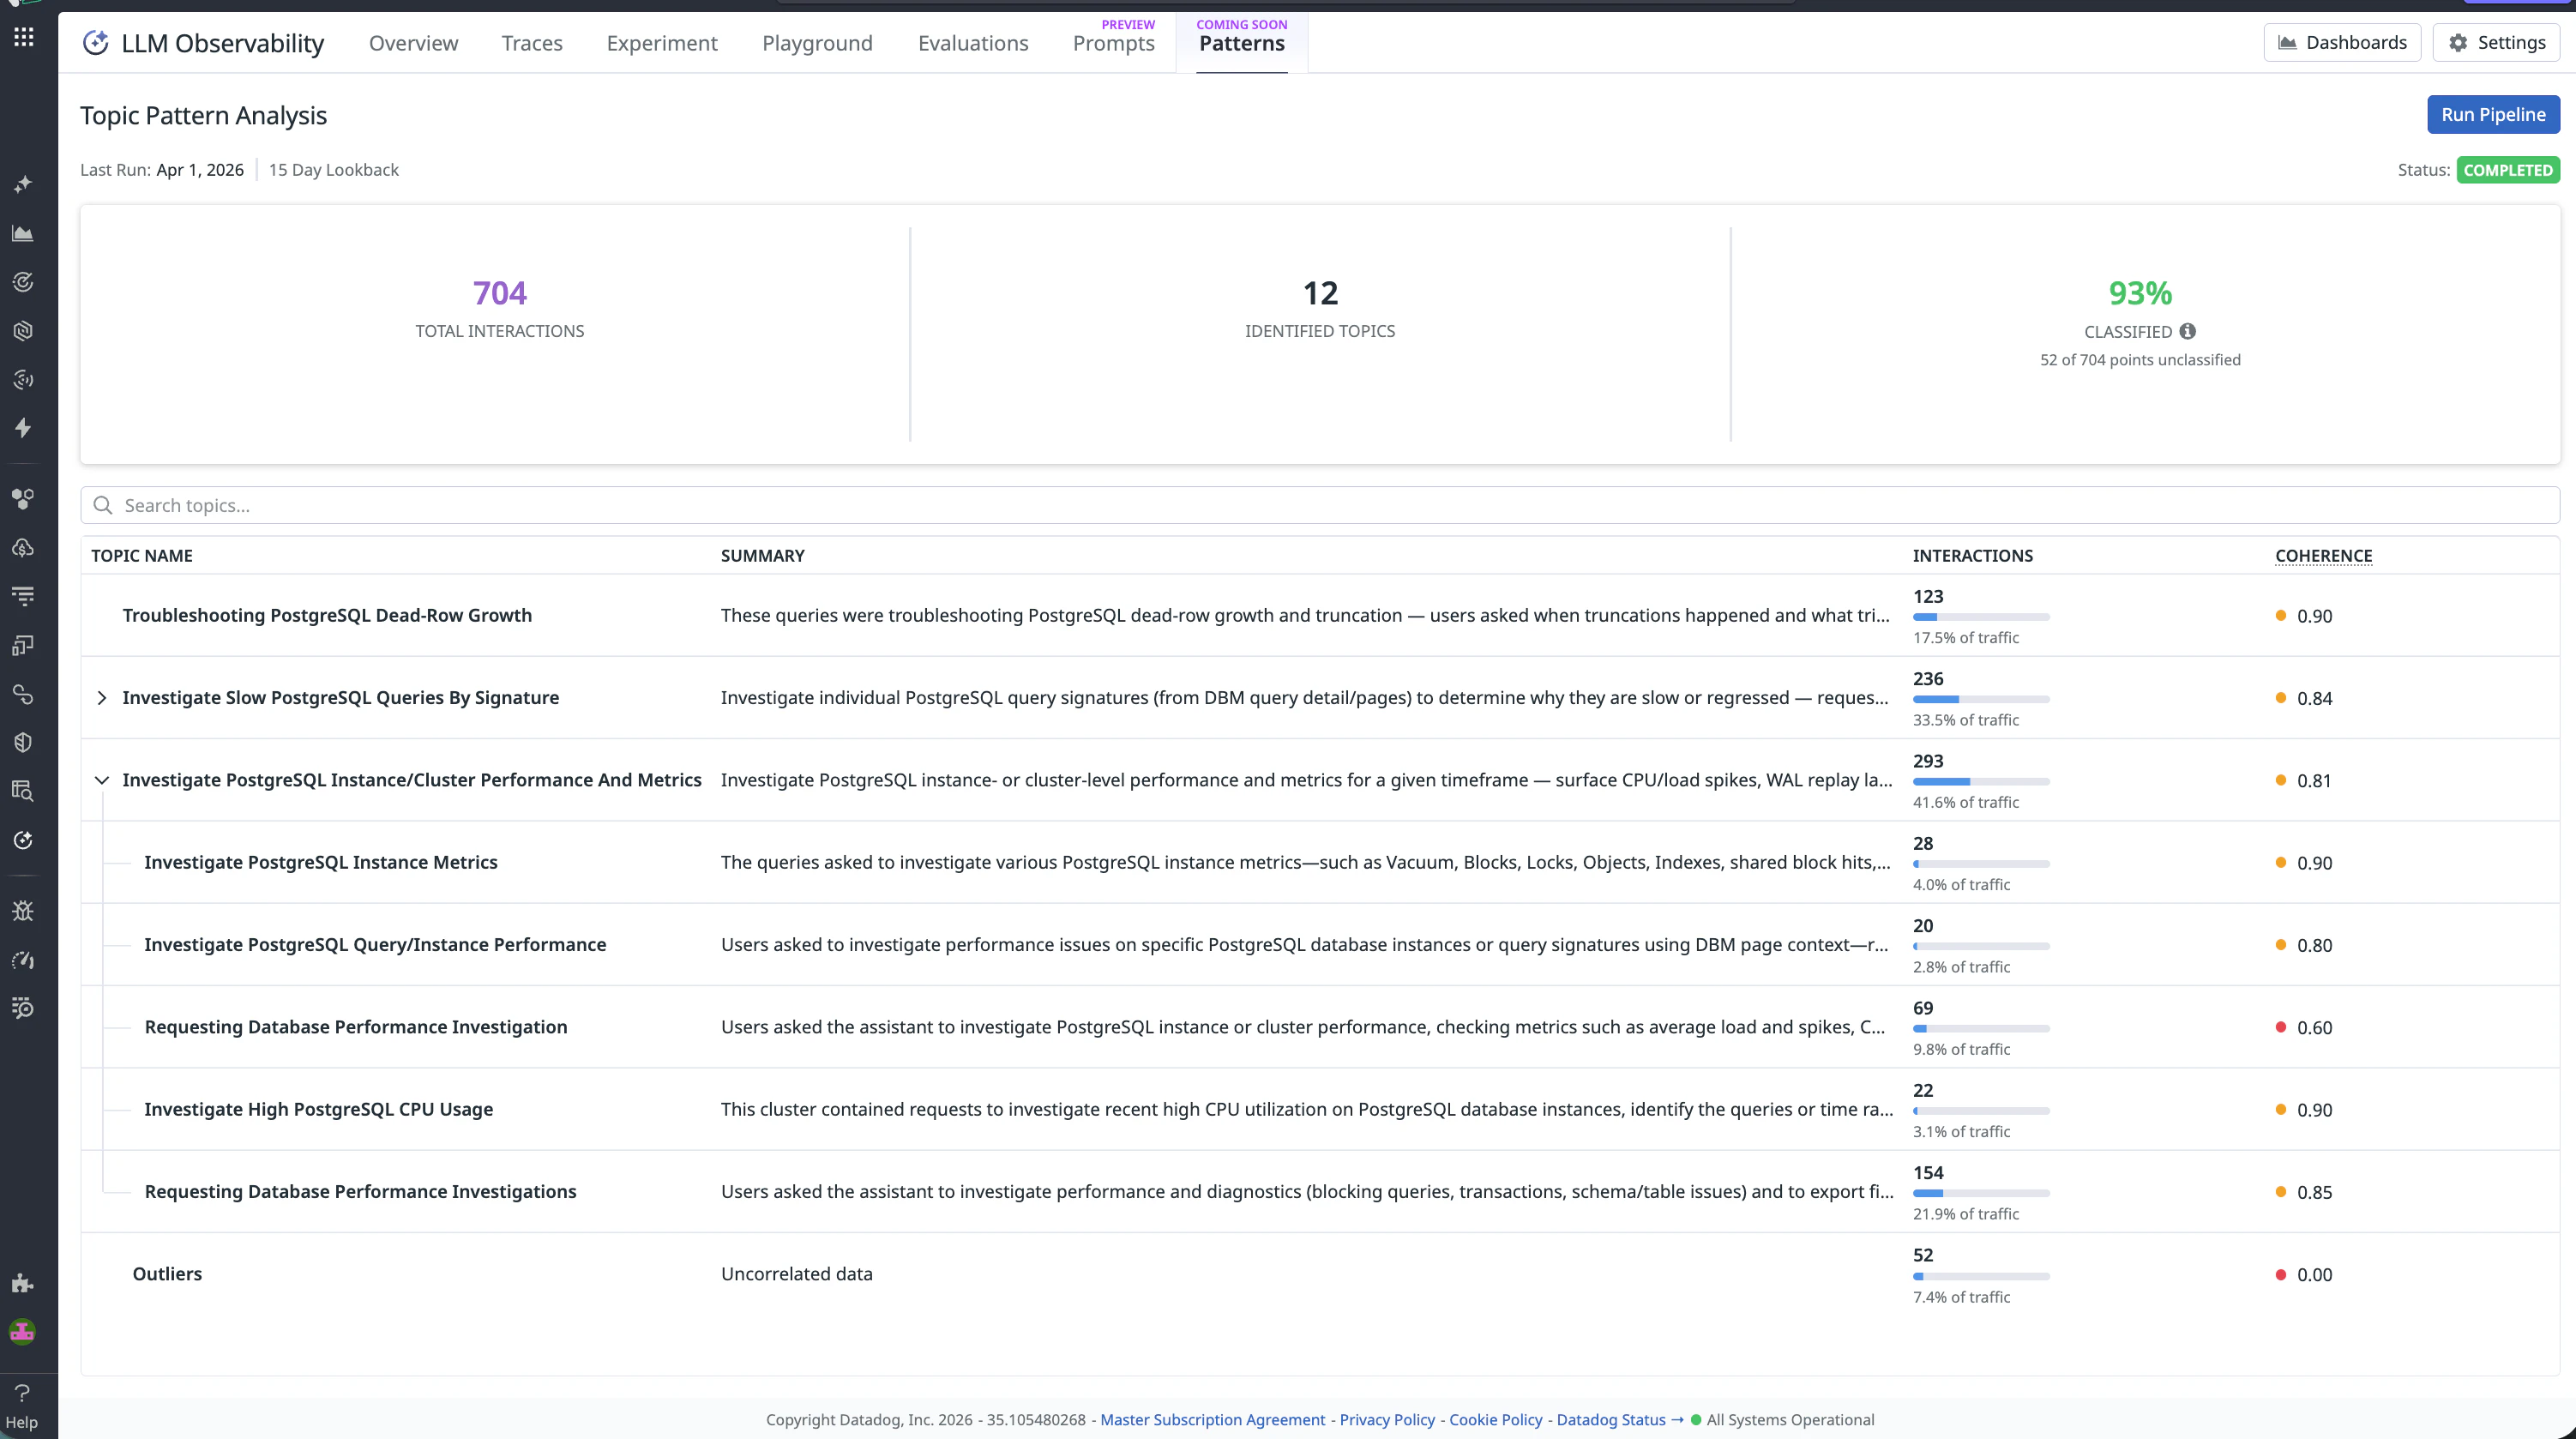Click the Search topics input field

1320,505
